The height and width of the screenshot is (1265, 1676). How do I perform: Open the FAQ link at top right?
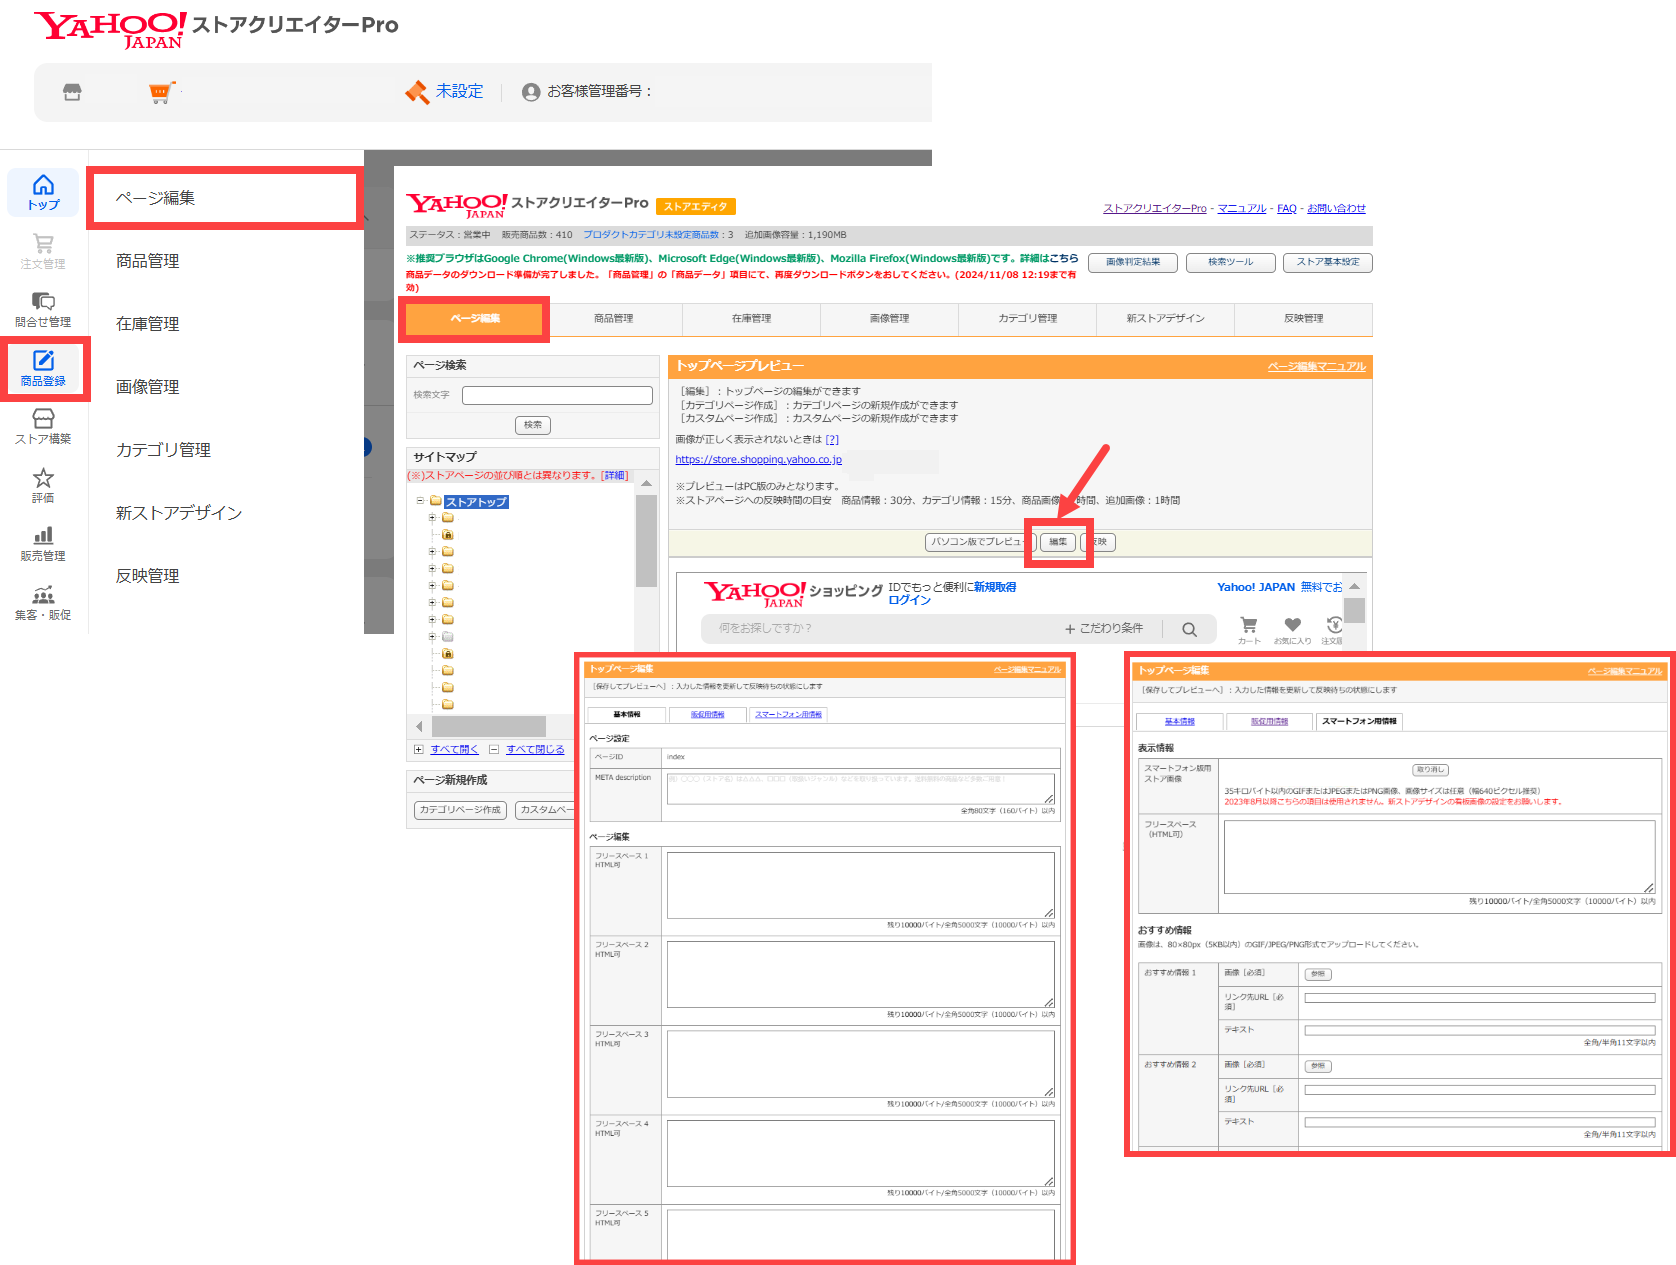coord(1287,208)
